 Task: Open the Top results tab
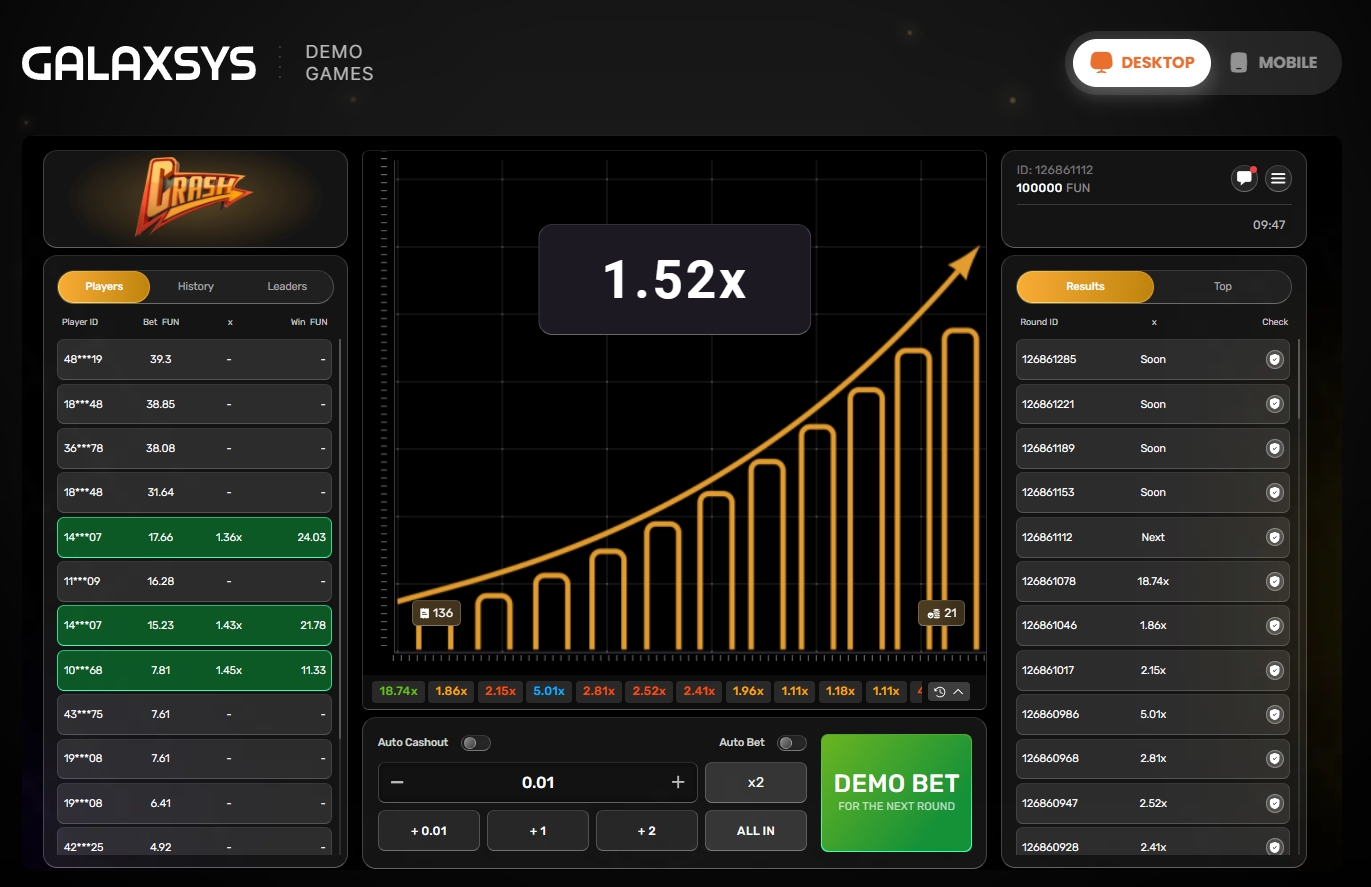pos(1222,286)
